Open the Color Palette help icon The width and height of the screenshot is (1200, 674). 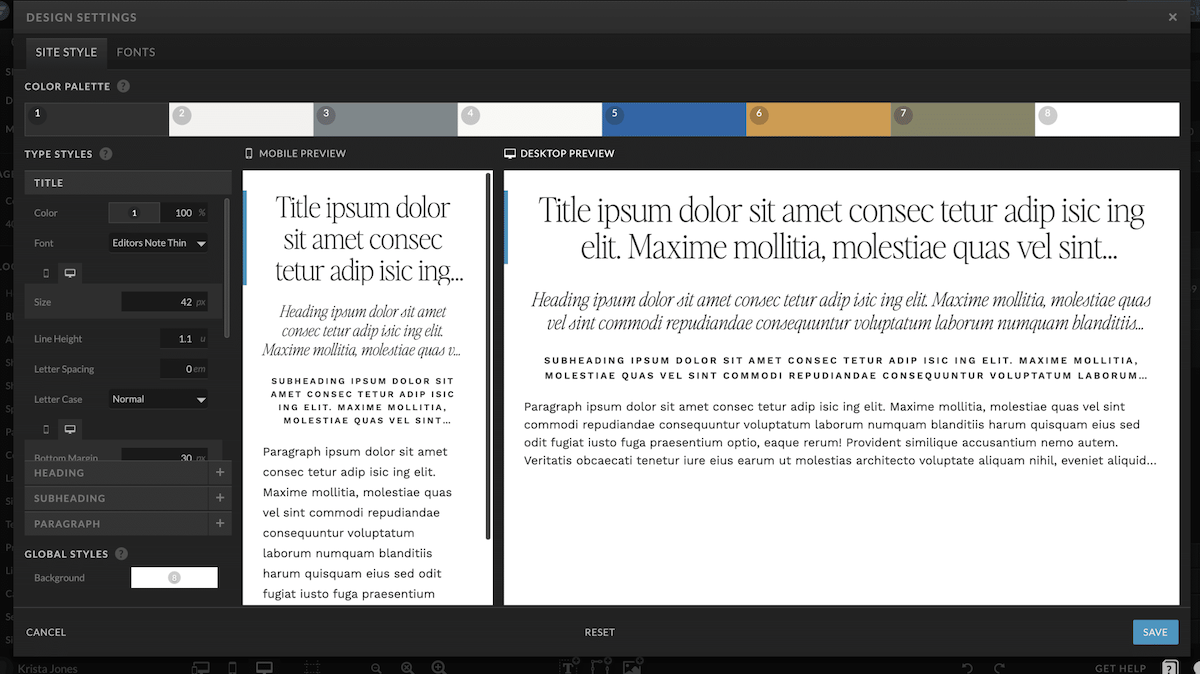pos(123,87)
